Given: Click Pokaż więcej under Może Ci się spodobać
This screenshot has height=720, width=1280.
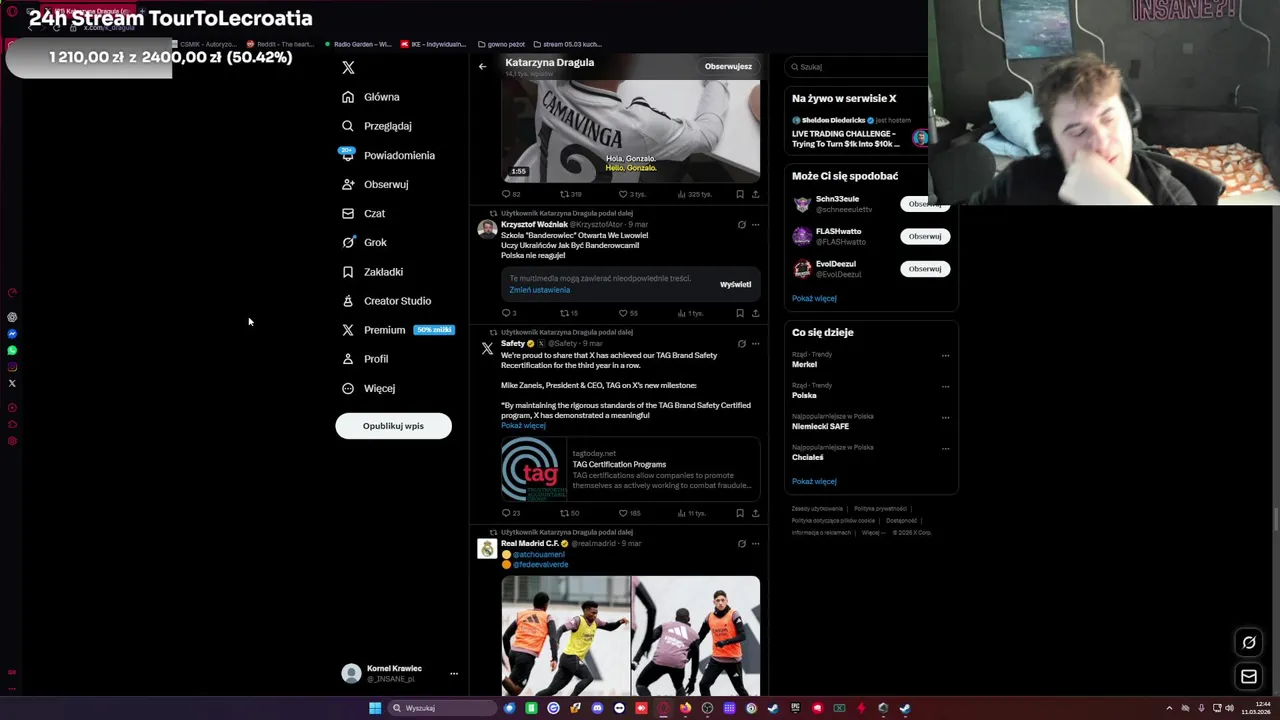Looking at the screenshot, I should [814, 298].
